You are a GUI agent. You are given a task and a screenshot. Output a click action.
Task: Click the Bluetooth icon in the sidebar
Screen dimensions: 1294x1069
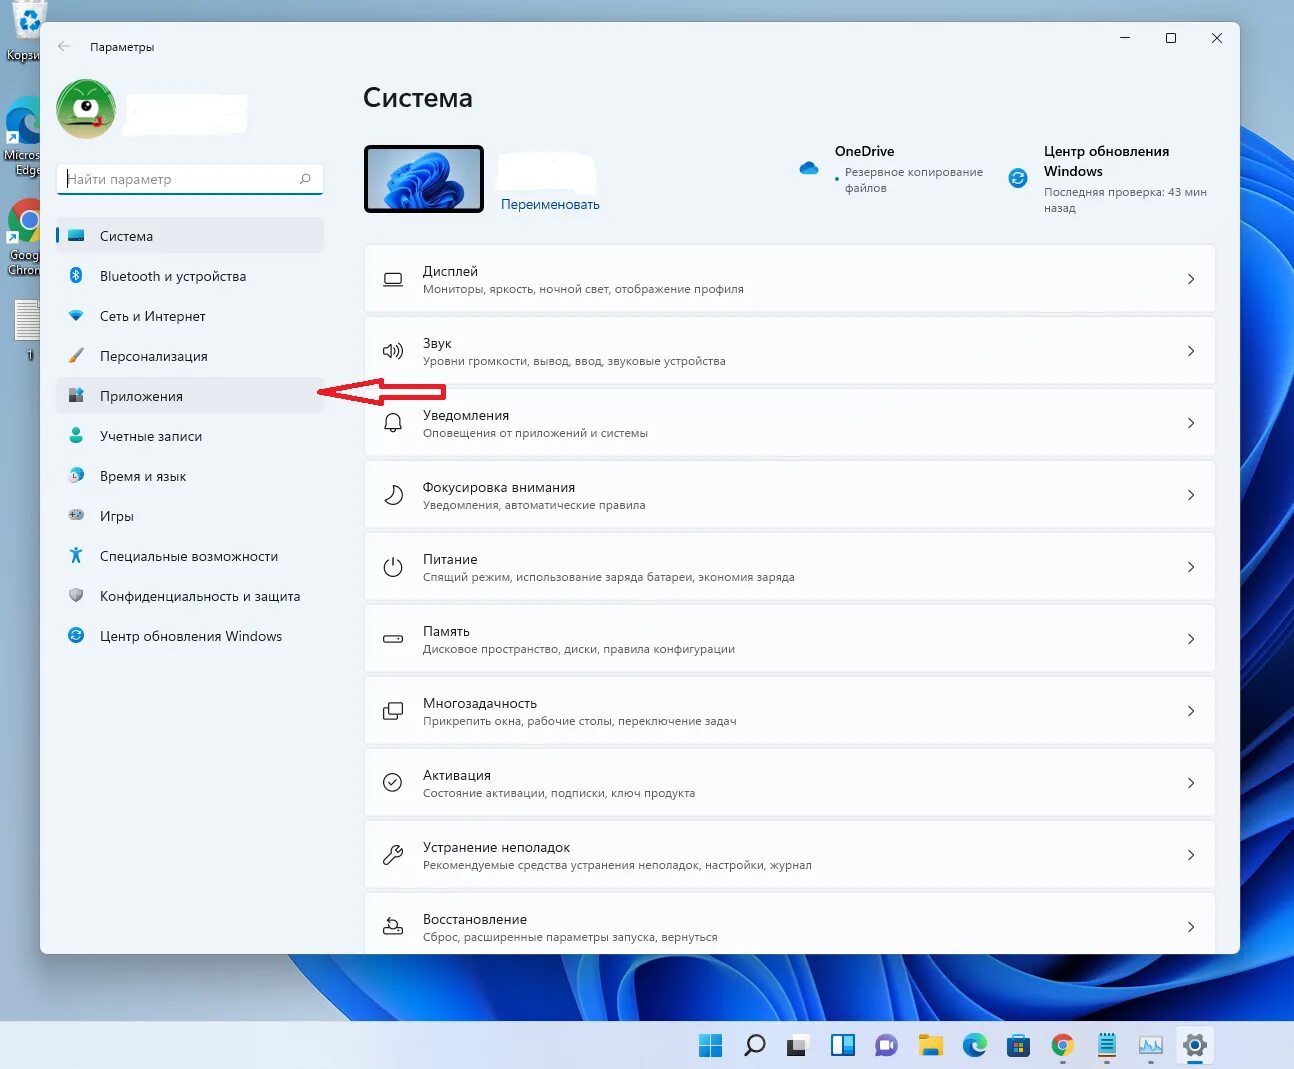coord(76,276)
